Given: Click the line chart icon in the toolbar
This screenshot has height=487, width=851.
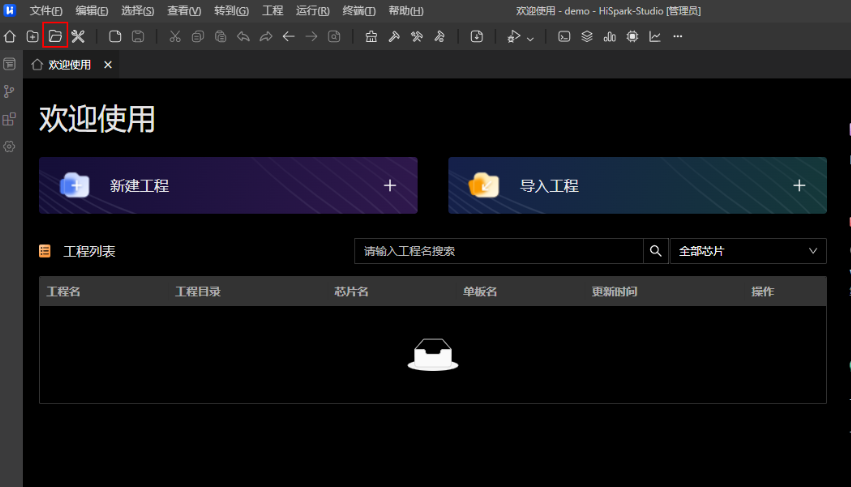Looking at the screenshot, I should pos(655,37).
